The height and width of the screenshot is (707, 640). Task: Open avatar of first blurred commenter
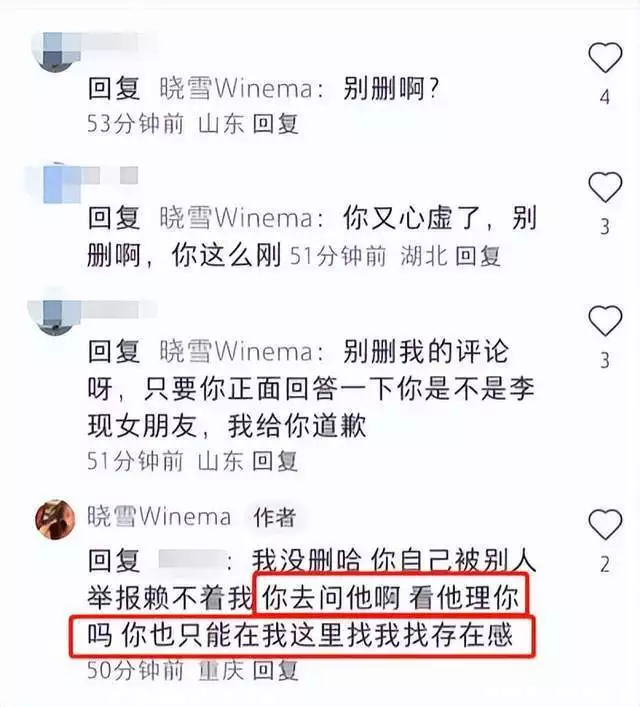(x=56, y=50)
